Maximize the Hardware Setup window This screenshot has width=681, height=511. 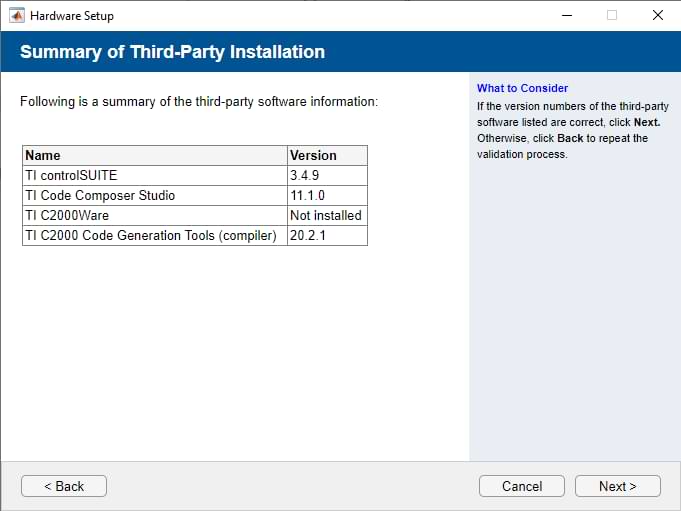612,16
